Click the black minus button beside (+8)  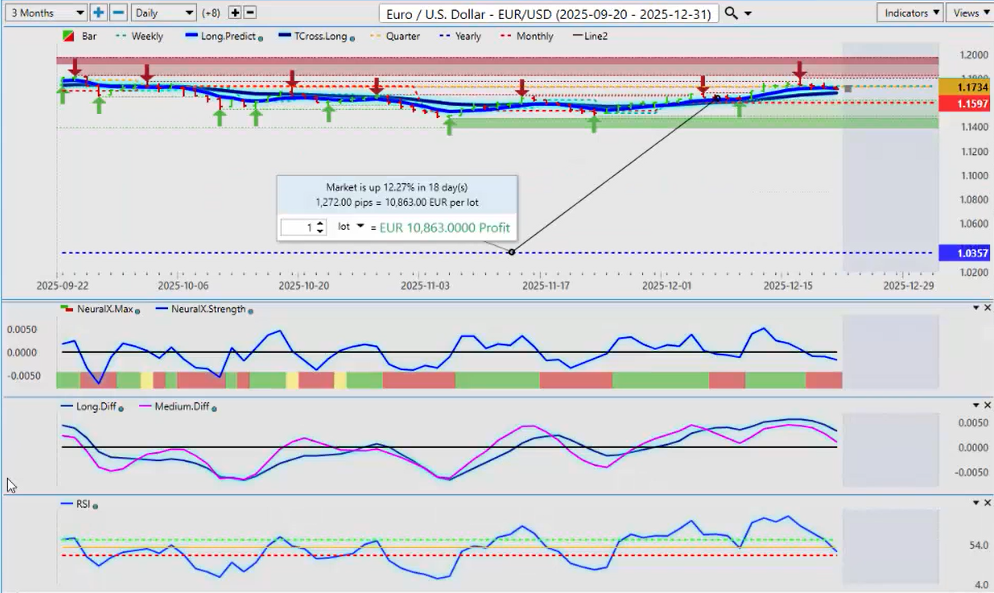250,13
